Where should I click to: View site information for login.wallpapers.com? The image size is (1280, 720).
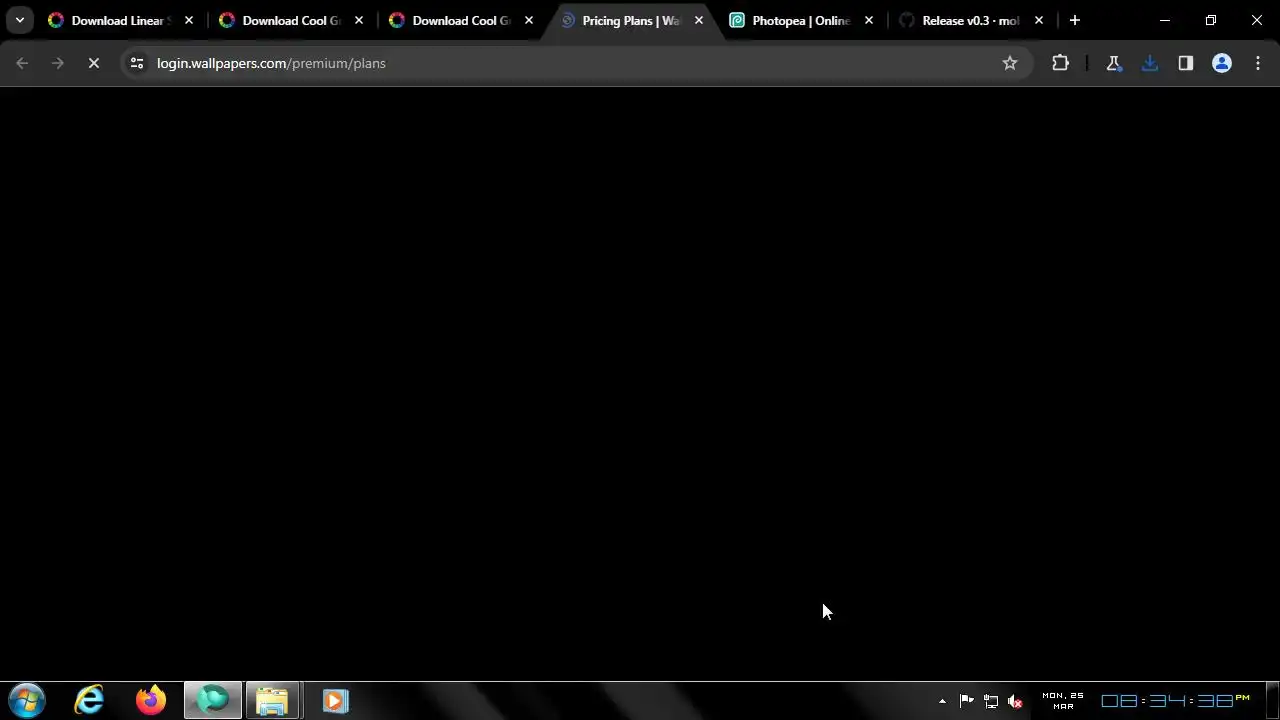tap(137, 63)
